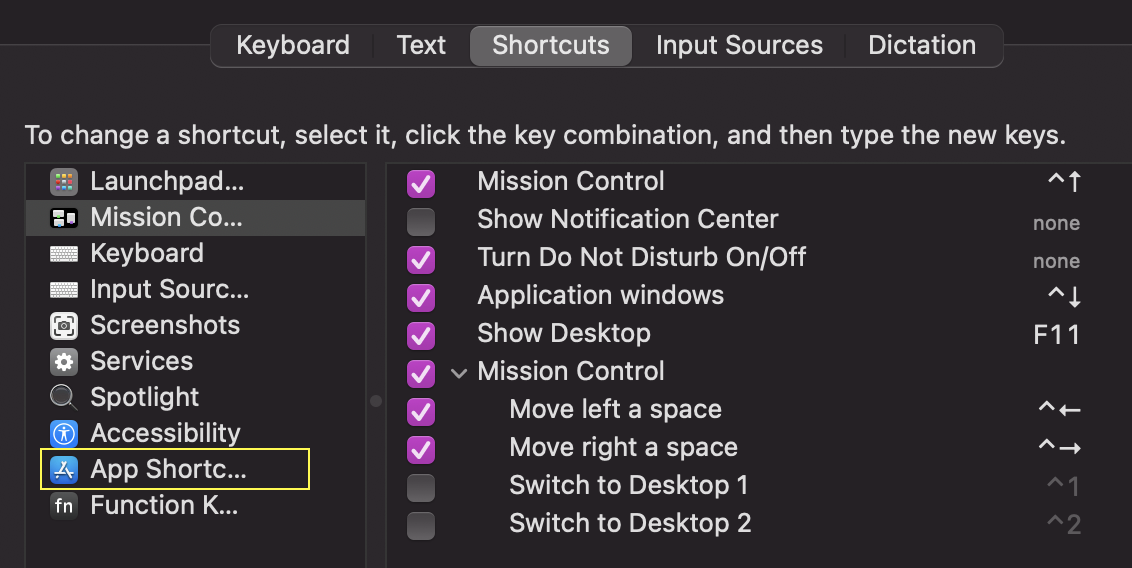Click the Services gear icon
This screenshot has height=568, width=1132.
click(x=64, y=362)
